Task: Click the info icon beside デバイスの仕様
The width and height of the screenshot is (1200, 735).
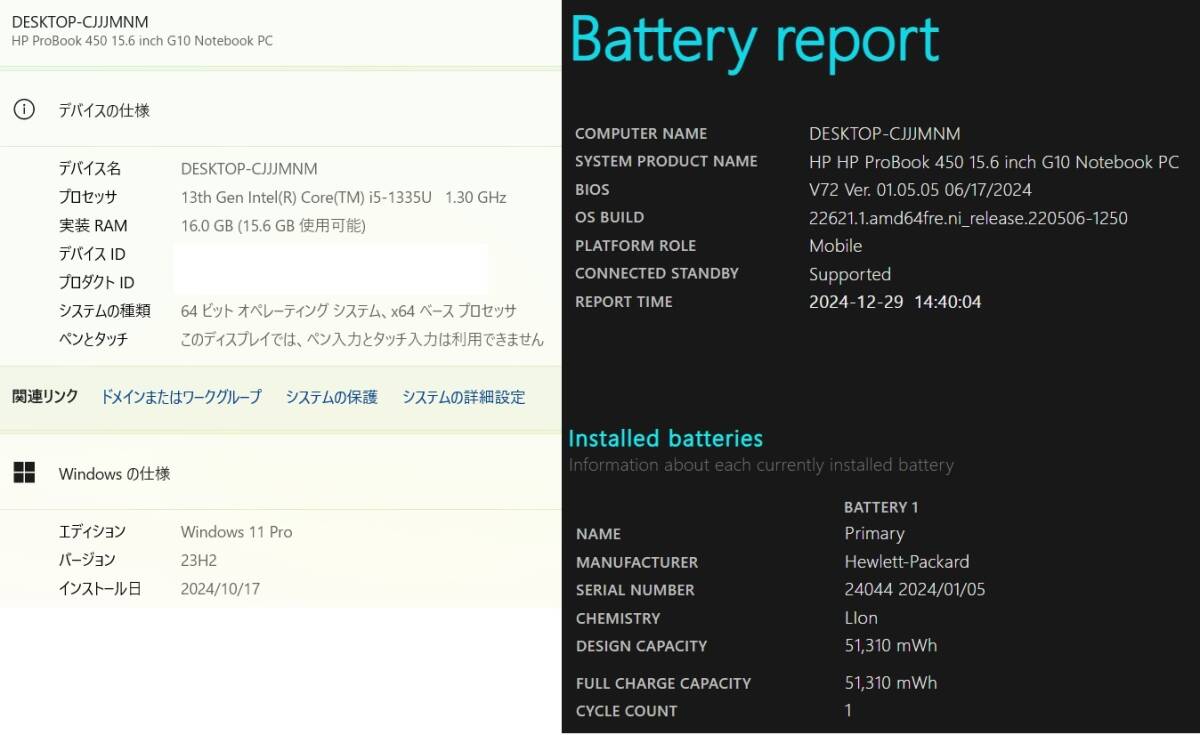Action: point(24,110)
